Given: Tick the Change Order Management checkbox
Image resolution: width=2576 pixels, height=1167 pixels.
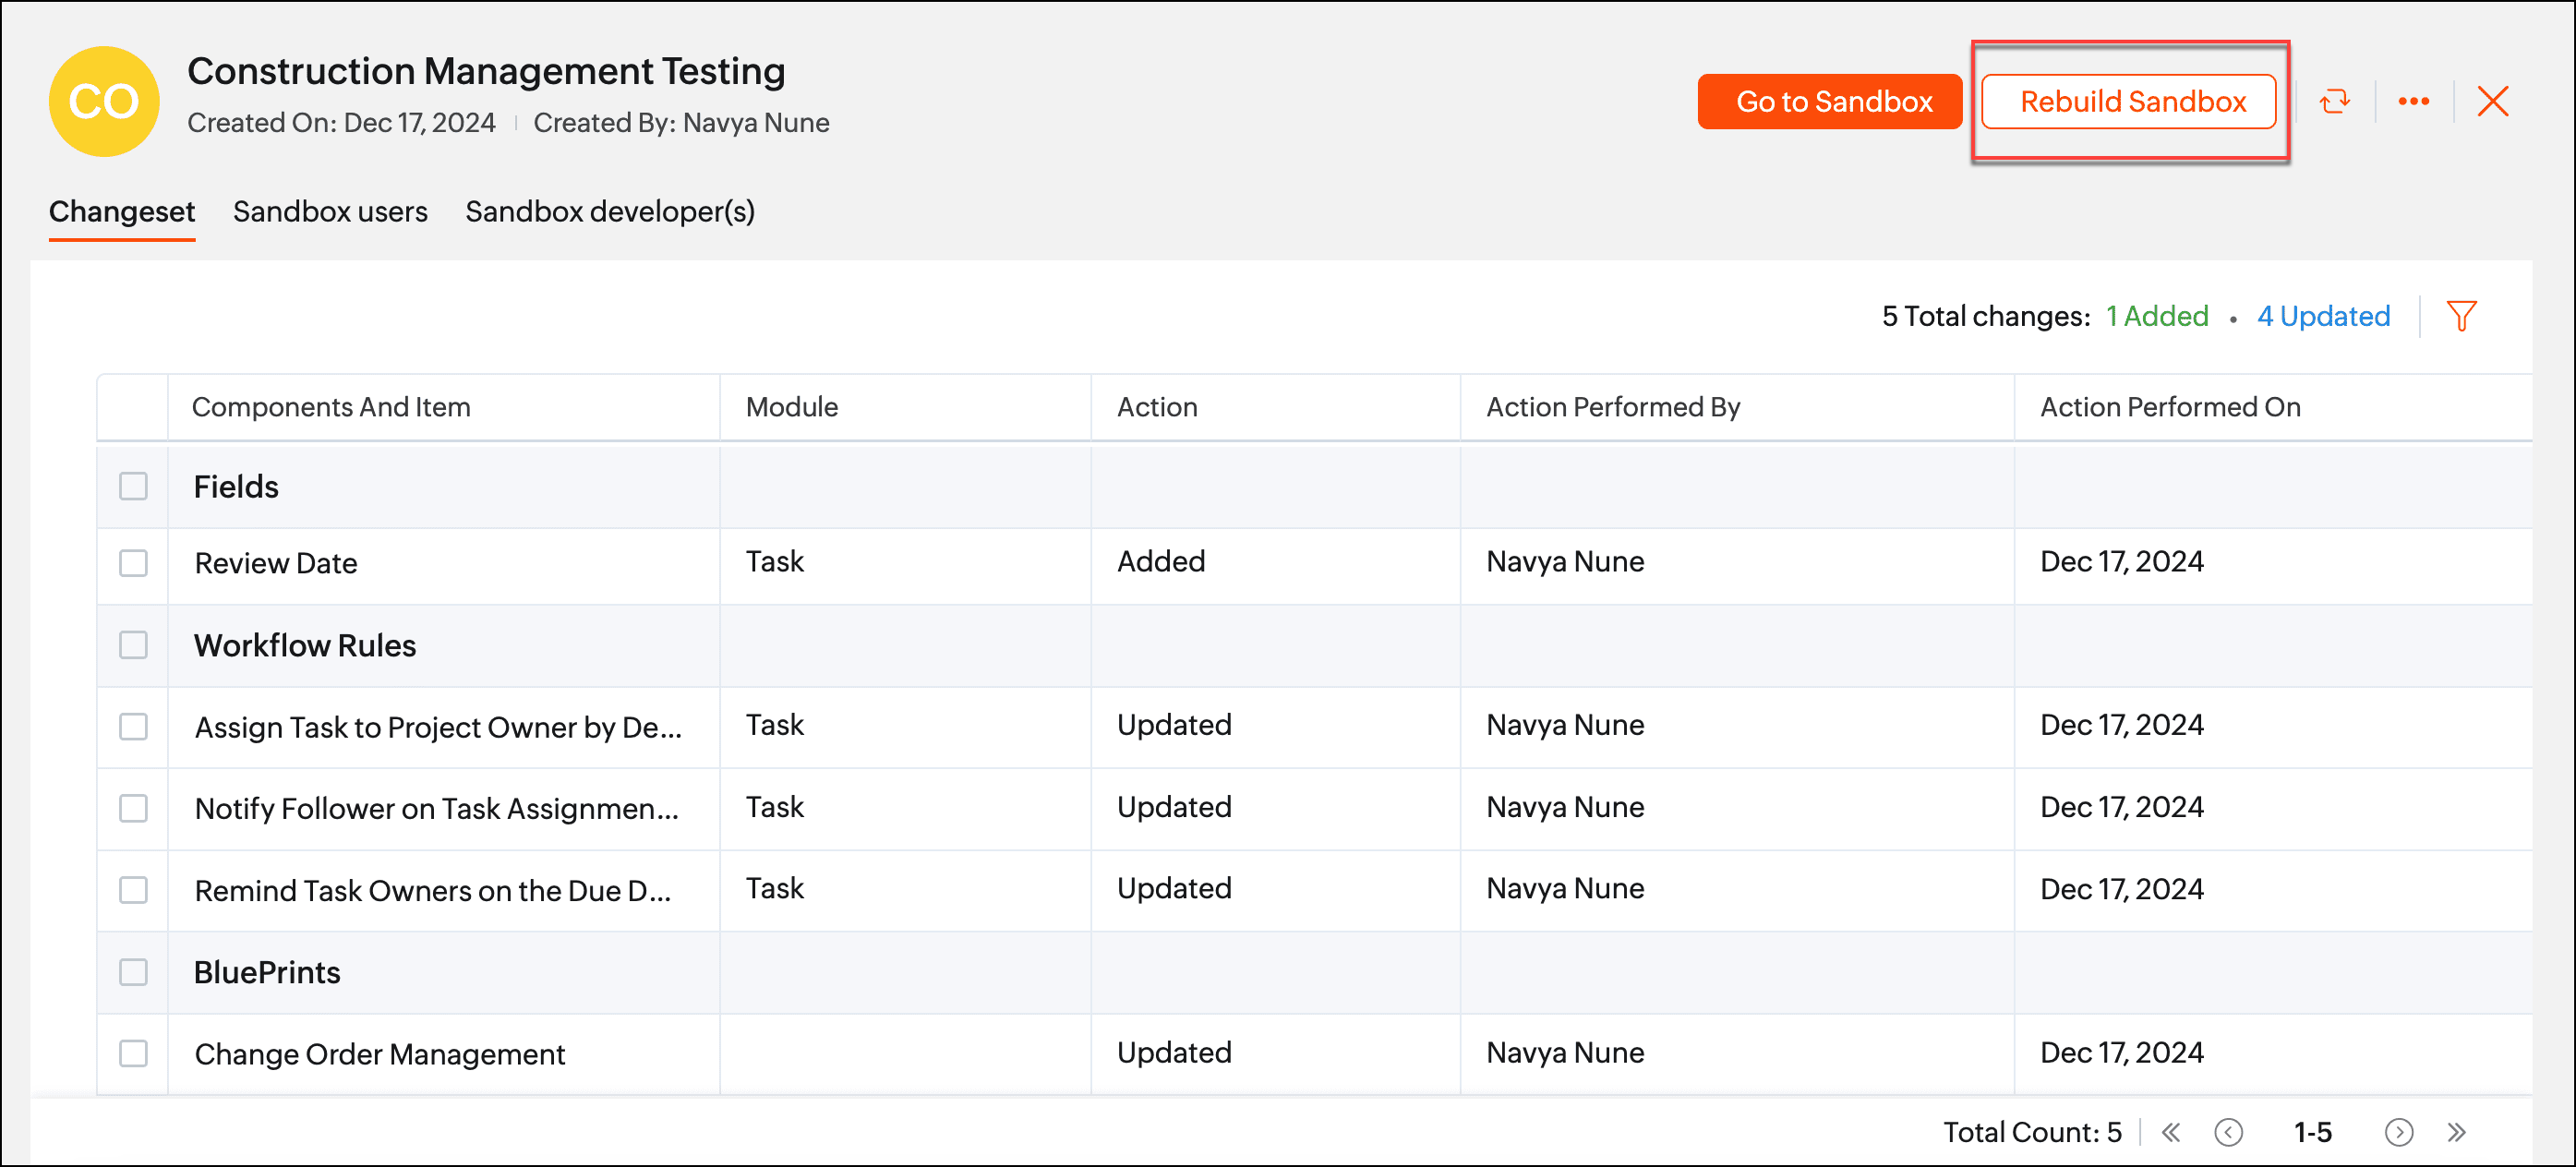Looking at the screenshot, I should coord(133,1053).
